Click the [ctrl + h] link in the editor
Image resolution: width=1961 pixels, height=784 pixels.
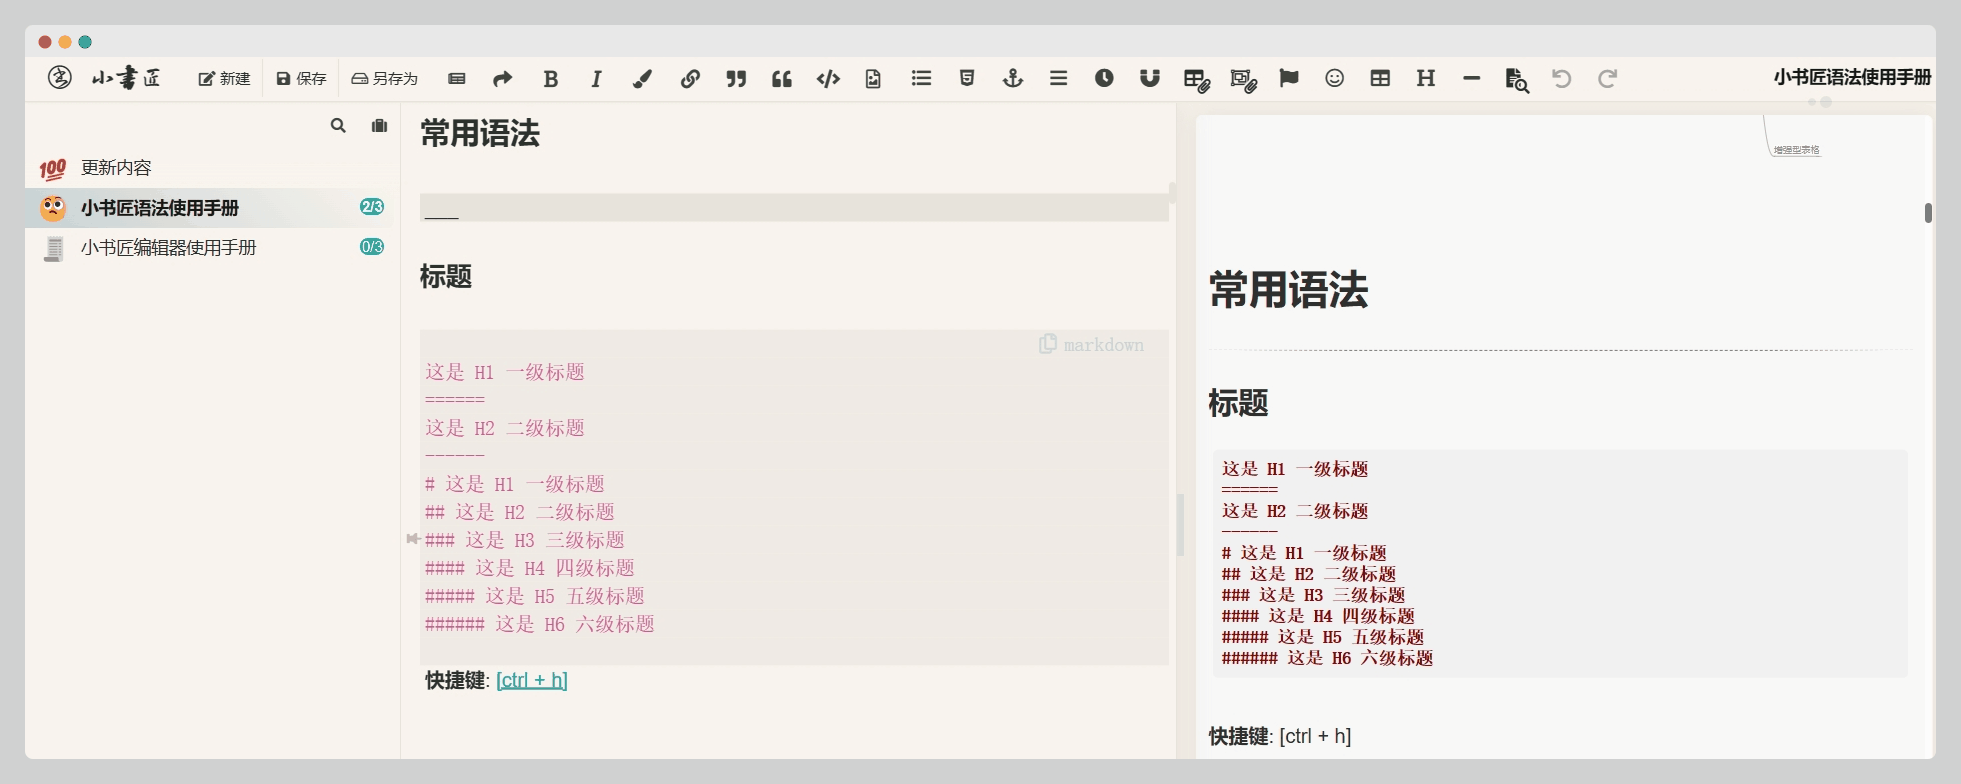(x=531, y=680)
